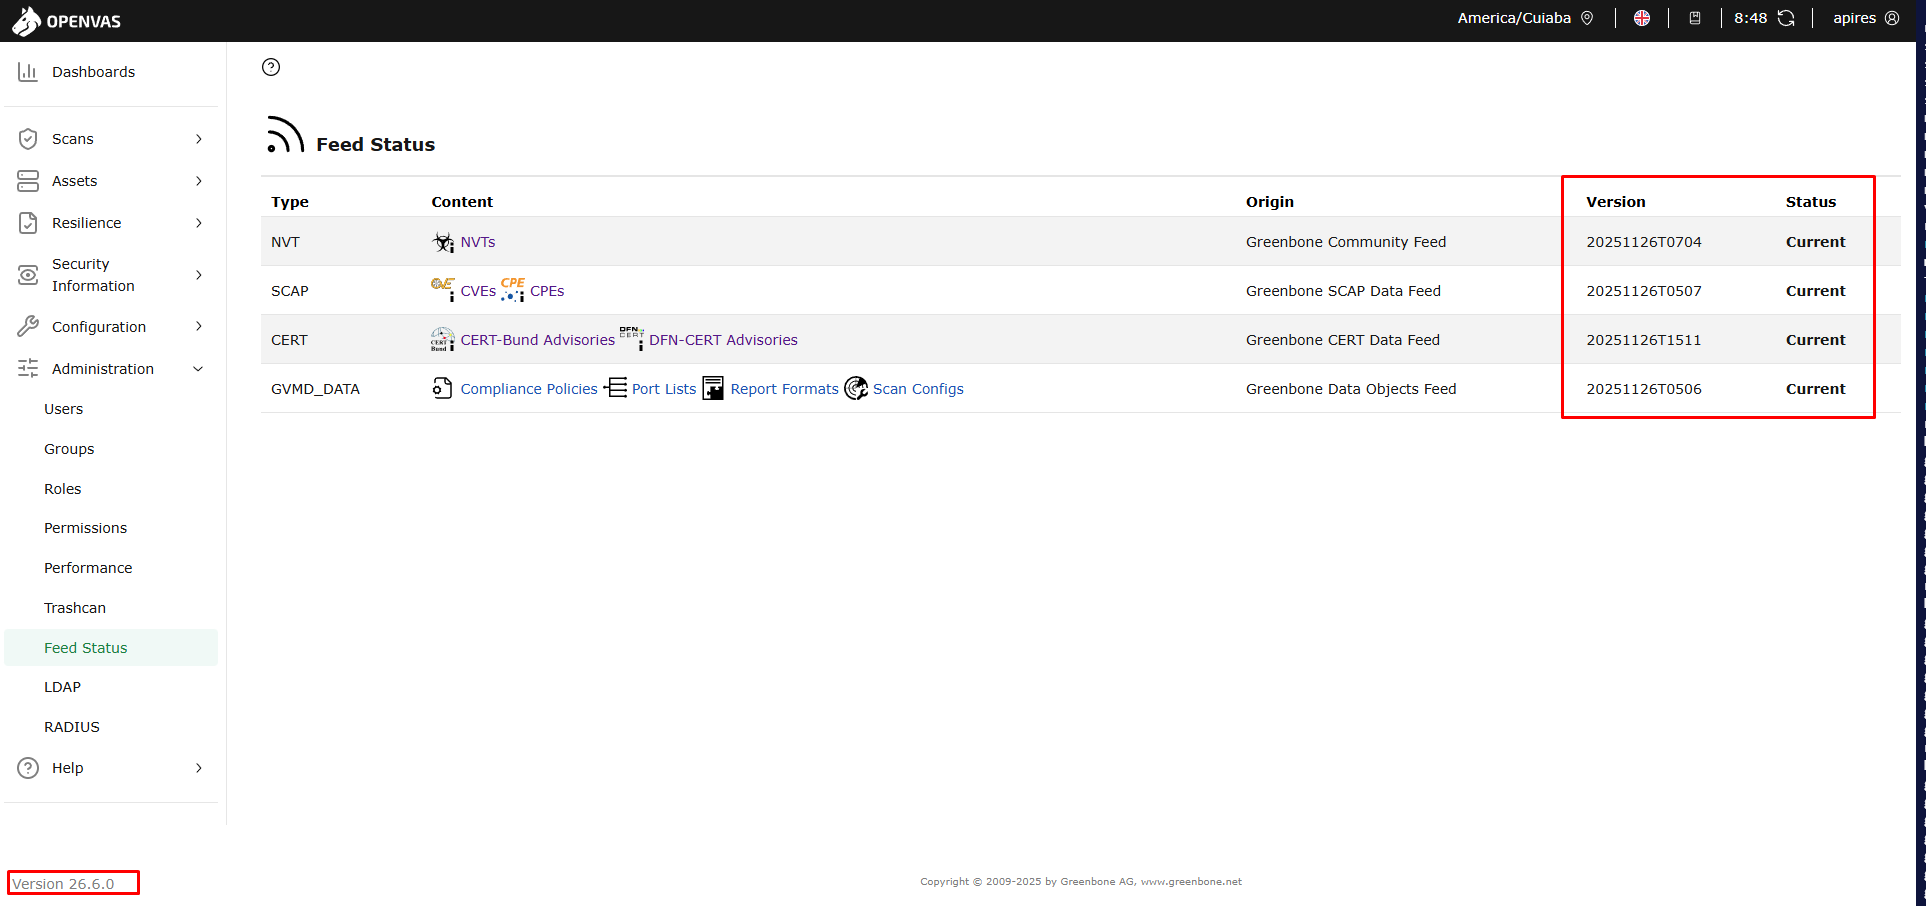Click the Port Lists icon
The height and width of the screenshot is (906, 1926).
coord(616,388)
